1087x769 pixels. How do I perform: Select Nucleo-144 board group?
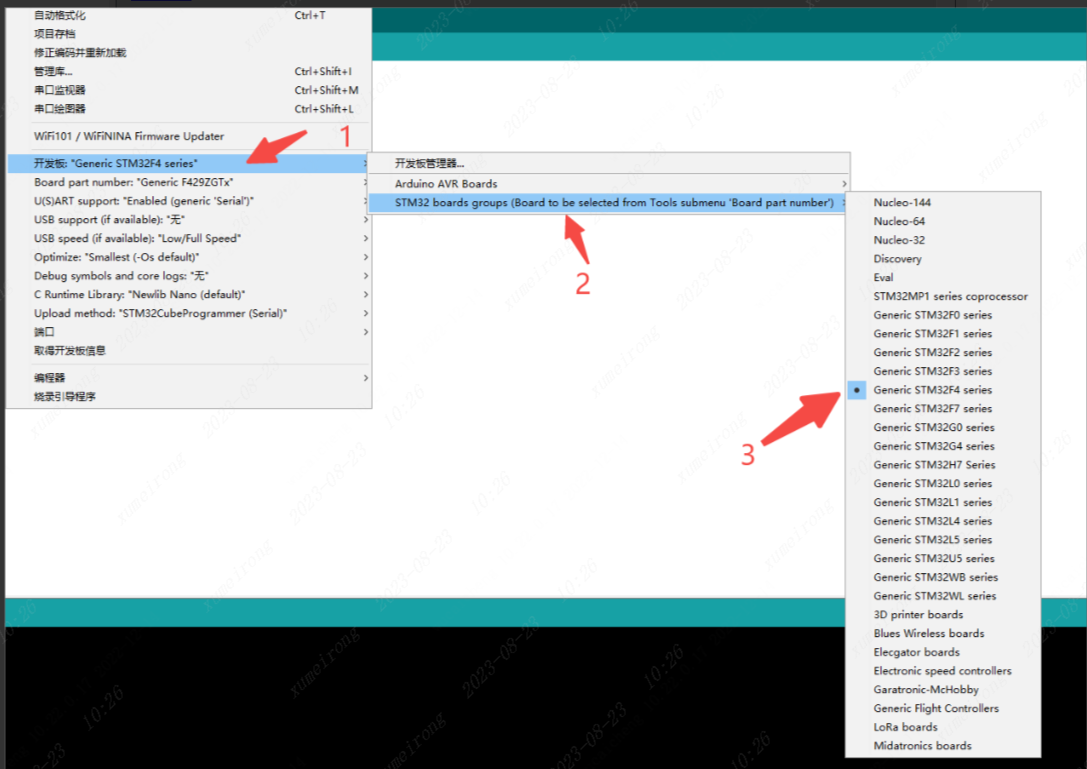[x=943, y=202]
